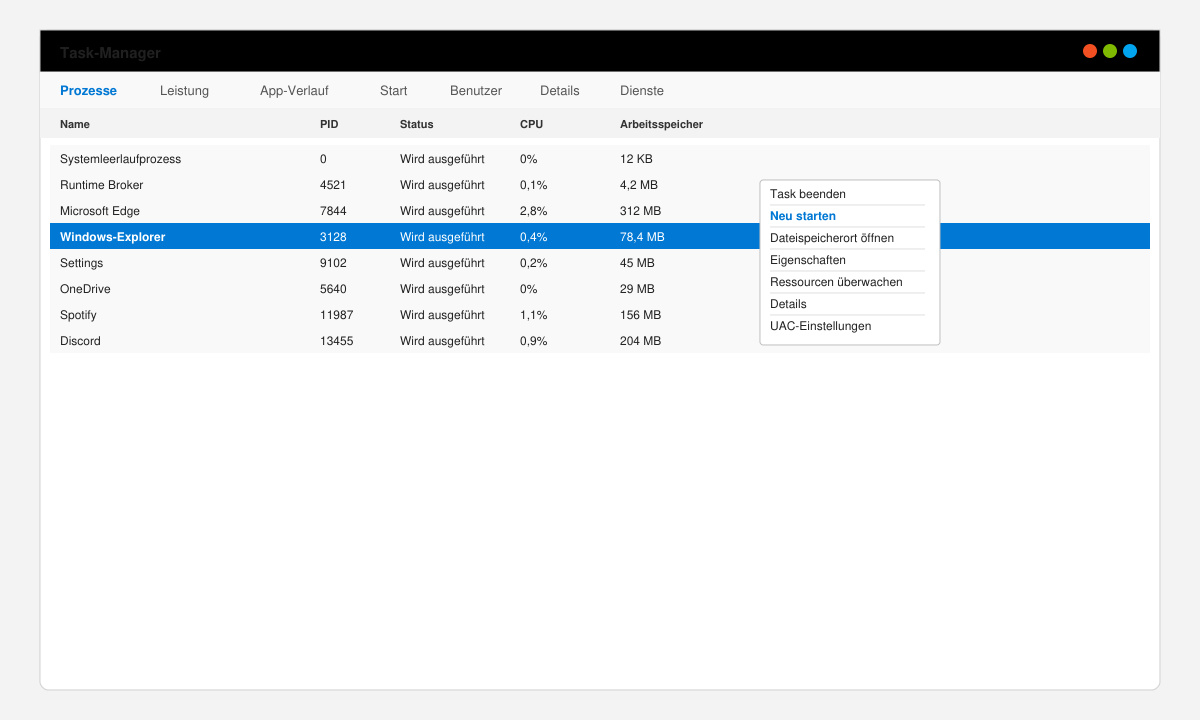1200x720 pixels.
Task: Click the 12 KB memory value
Action: click(636, 159)
